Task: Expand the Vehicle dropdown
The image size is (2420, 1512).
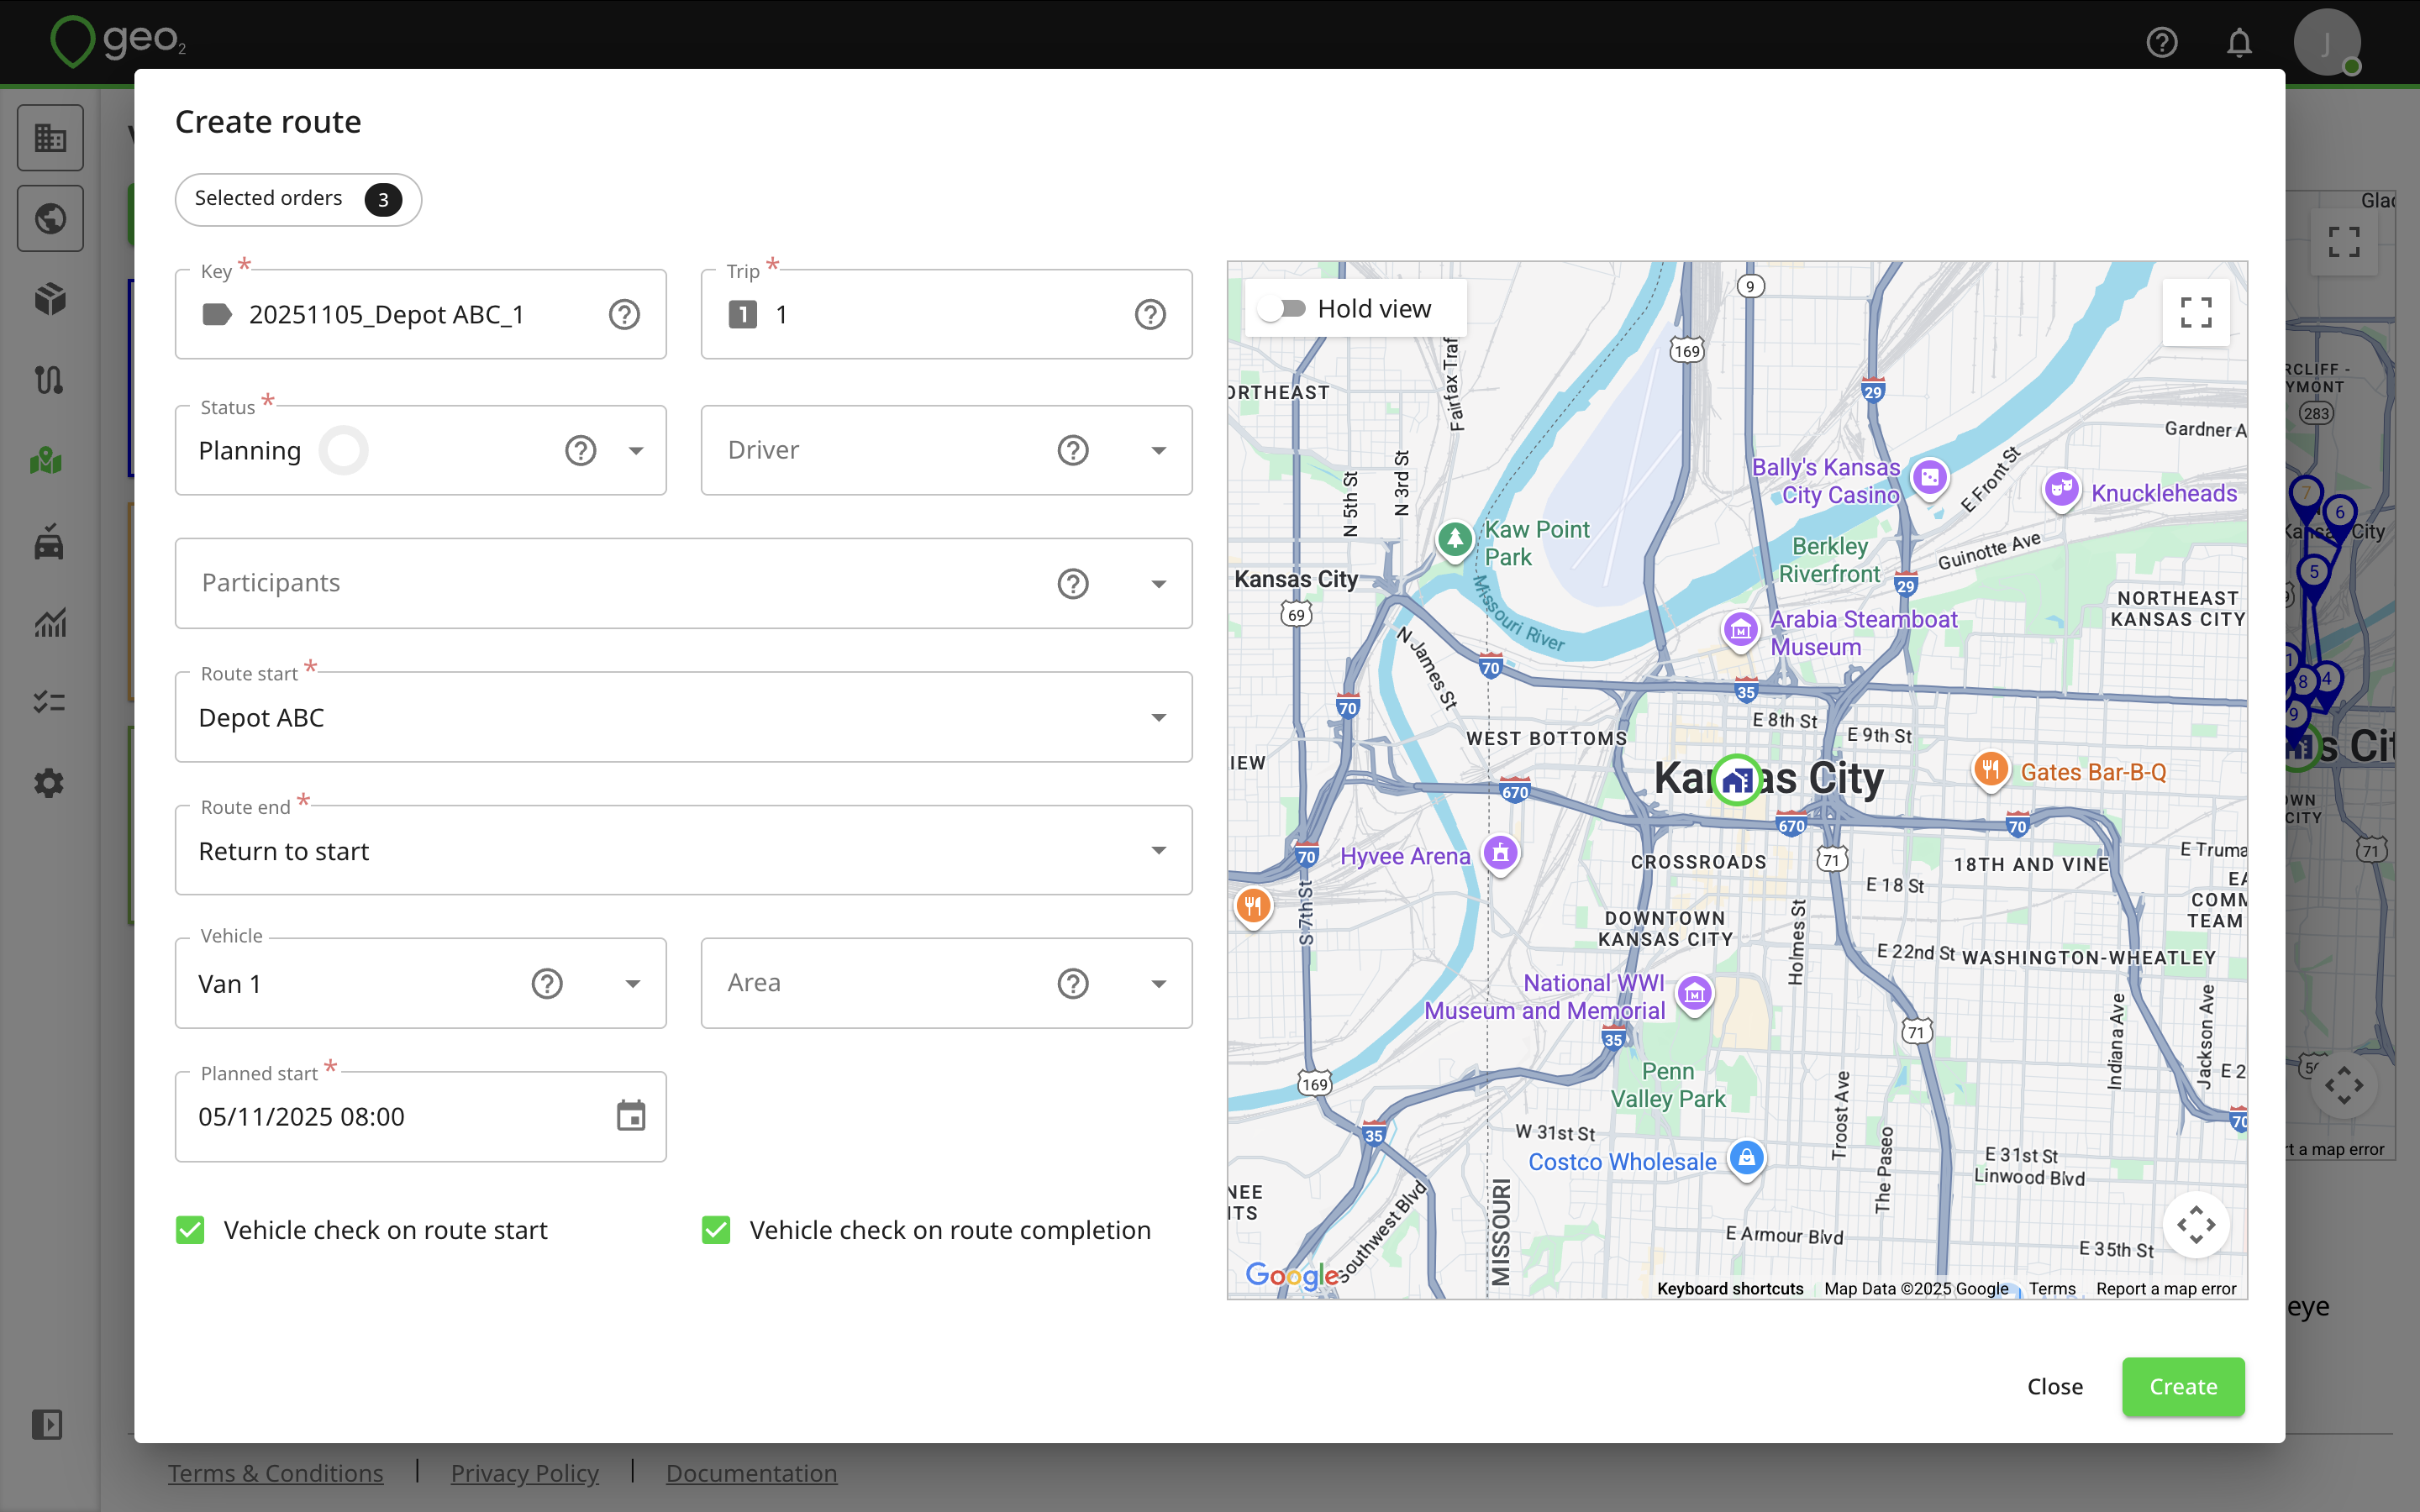Action: tap(633, 984)
